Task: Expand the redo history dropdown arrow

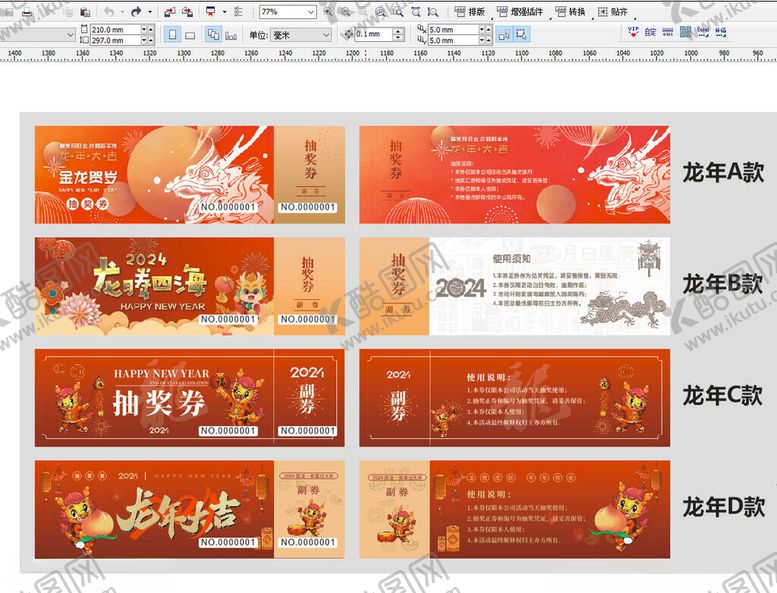Action: click(149, 12)
